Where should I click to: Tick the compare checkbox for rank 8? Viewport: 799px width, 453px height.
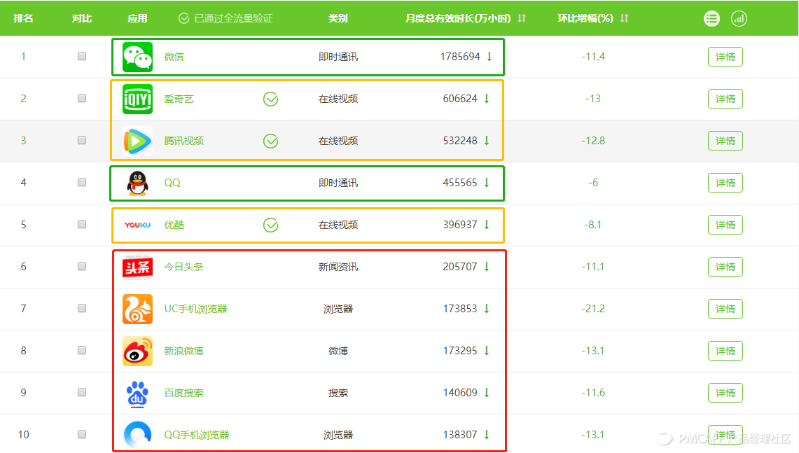[82, 350]
